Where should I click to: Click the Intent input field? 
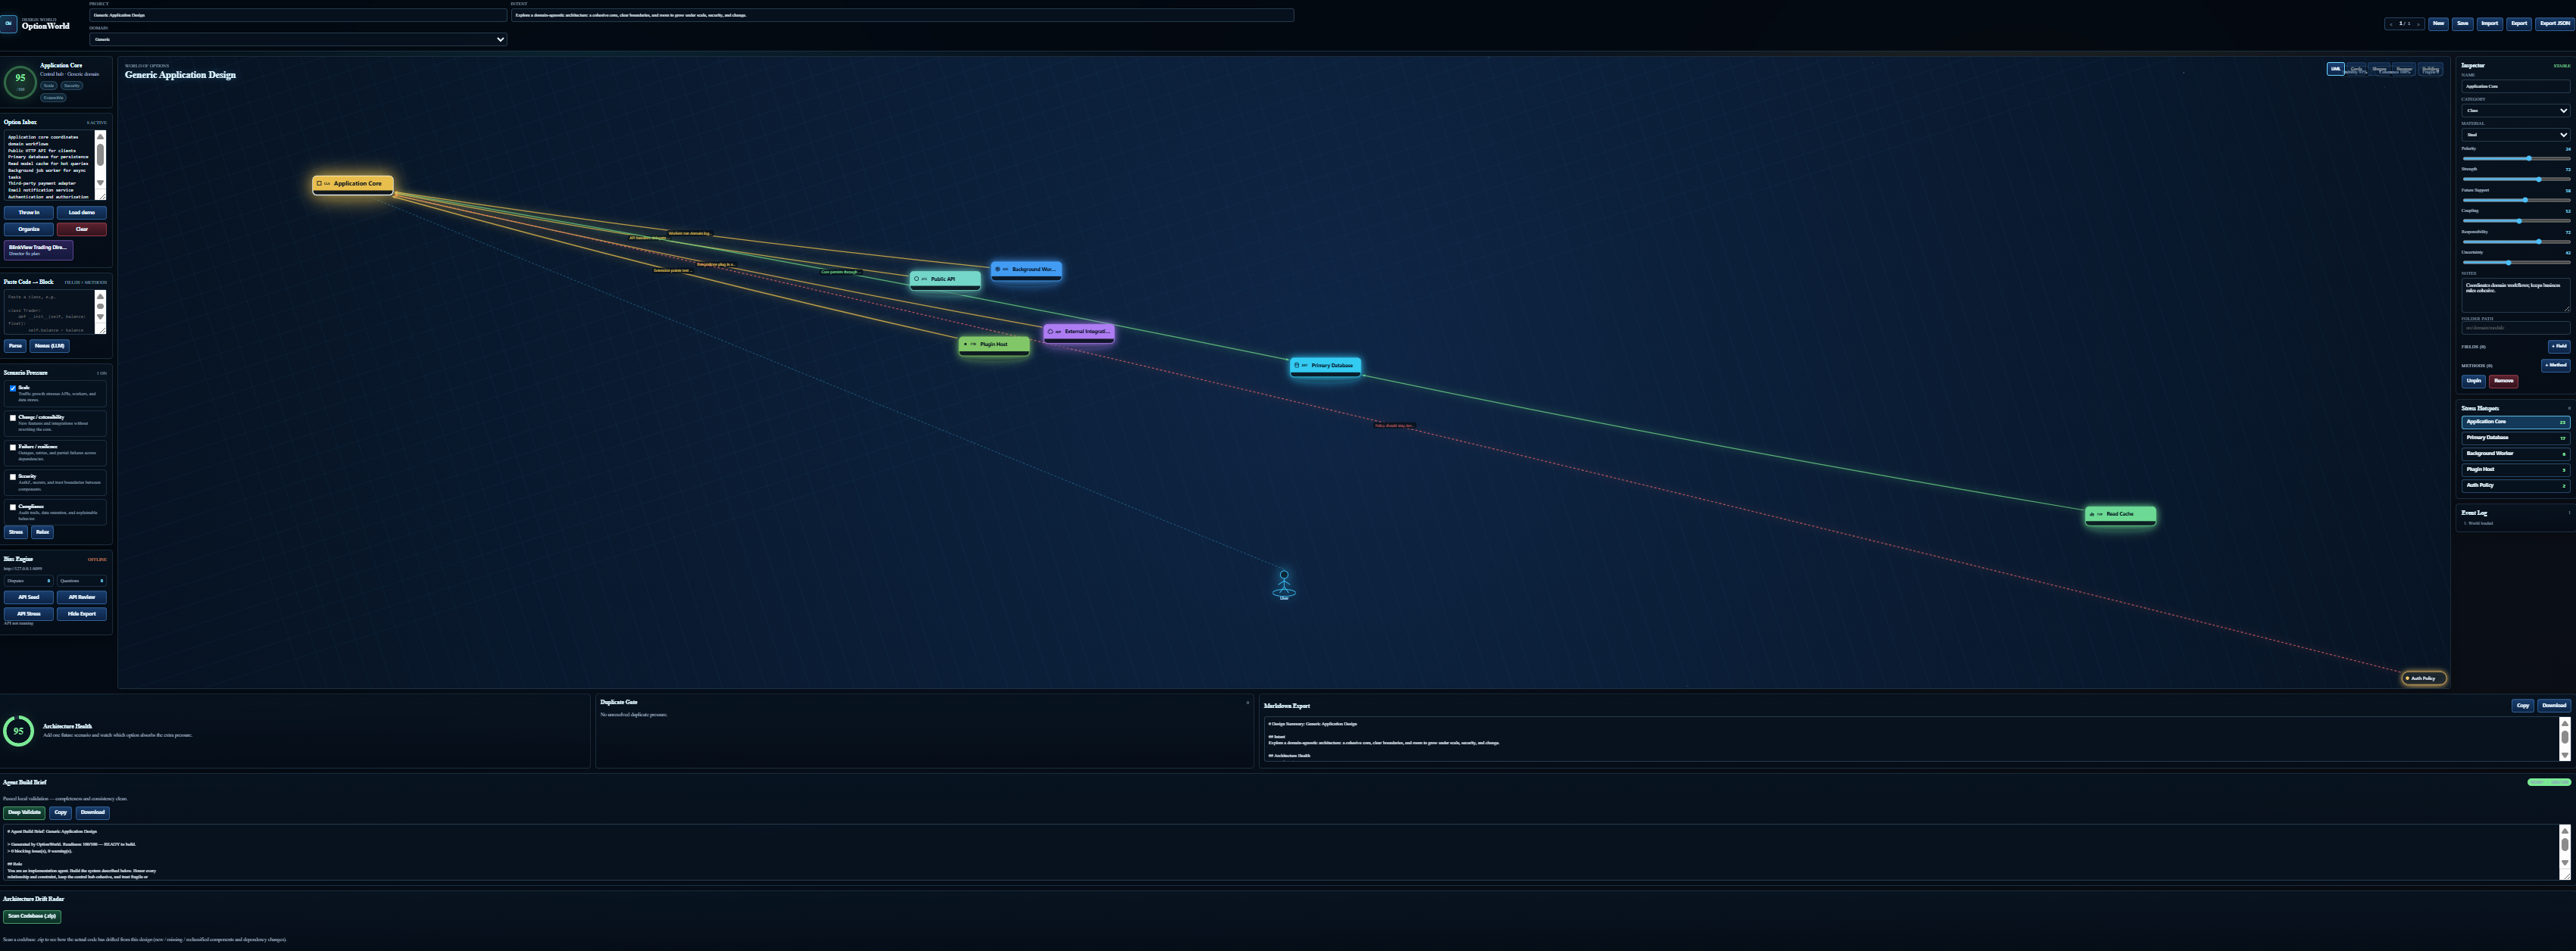tap(902, 15)
